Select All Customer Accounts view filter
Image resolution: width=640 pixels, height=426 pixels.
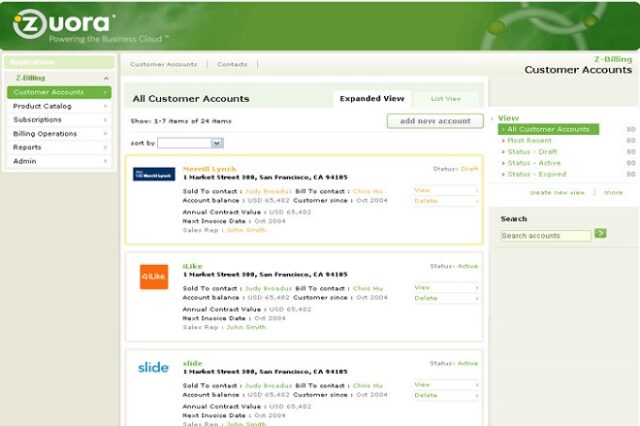[x=548, y=129]
